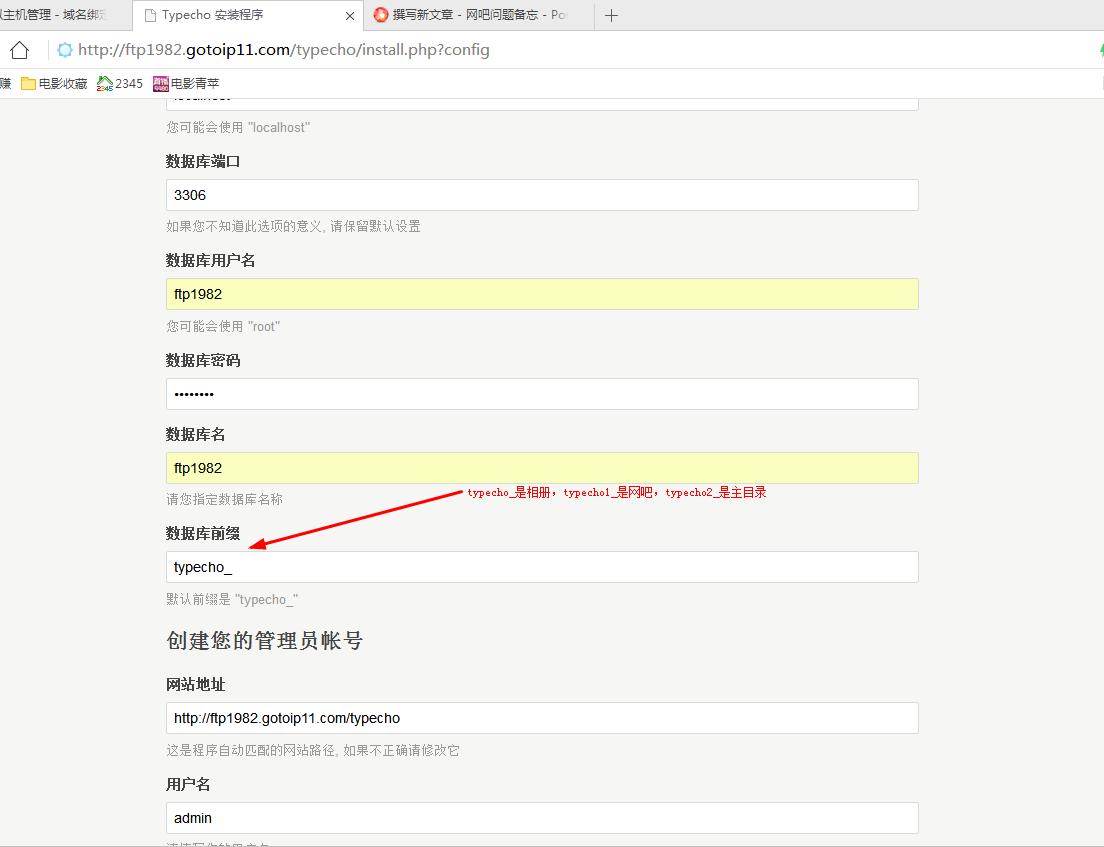Image resolution: width=1104 pixels, height=847 pixels.
Task: Switch to the 撰写新文章 tab
Action: pyautogui.click(x=479, y=15)
